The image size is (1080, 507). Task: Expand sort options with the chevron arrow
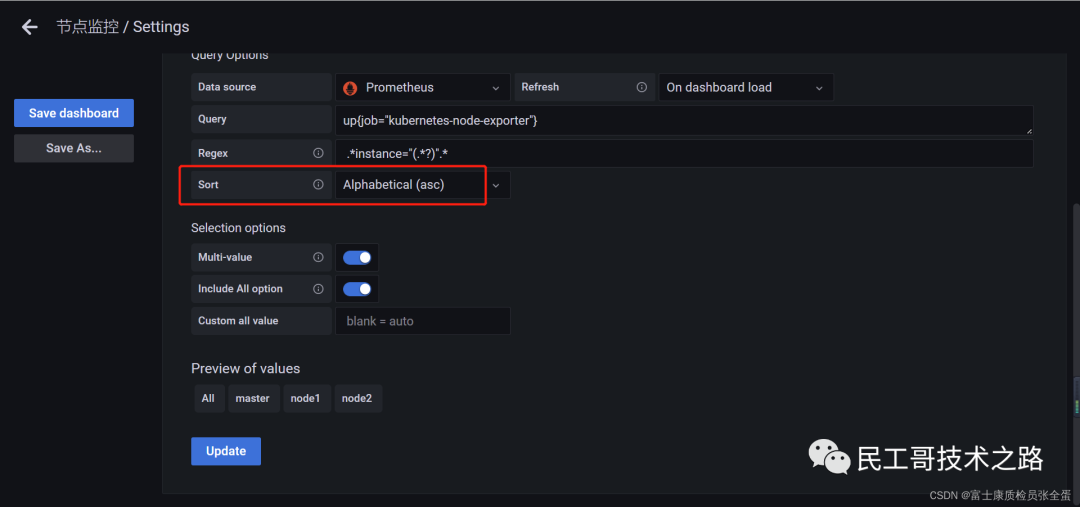point(497,185)
